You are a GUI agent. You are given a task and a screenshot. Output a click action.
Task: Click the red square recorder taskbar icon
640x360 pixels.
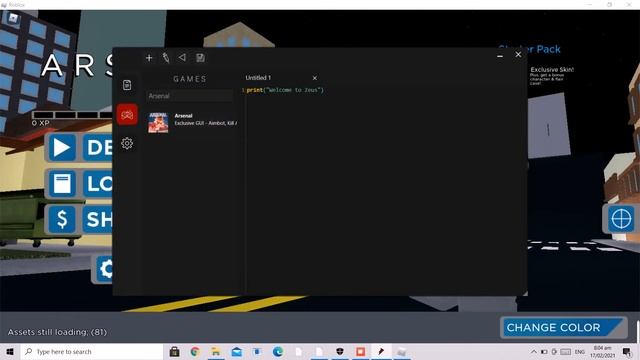point(360,351)
